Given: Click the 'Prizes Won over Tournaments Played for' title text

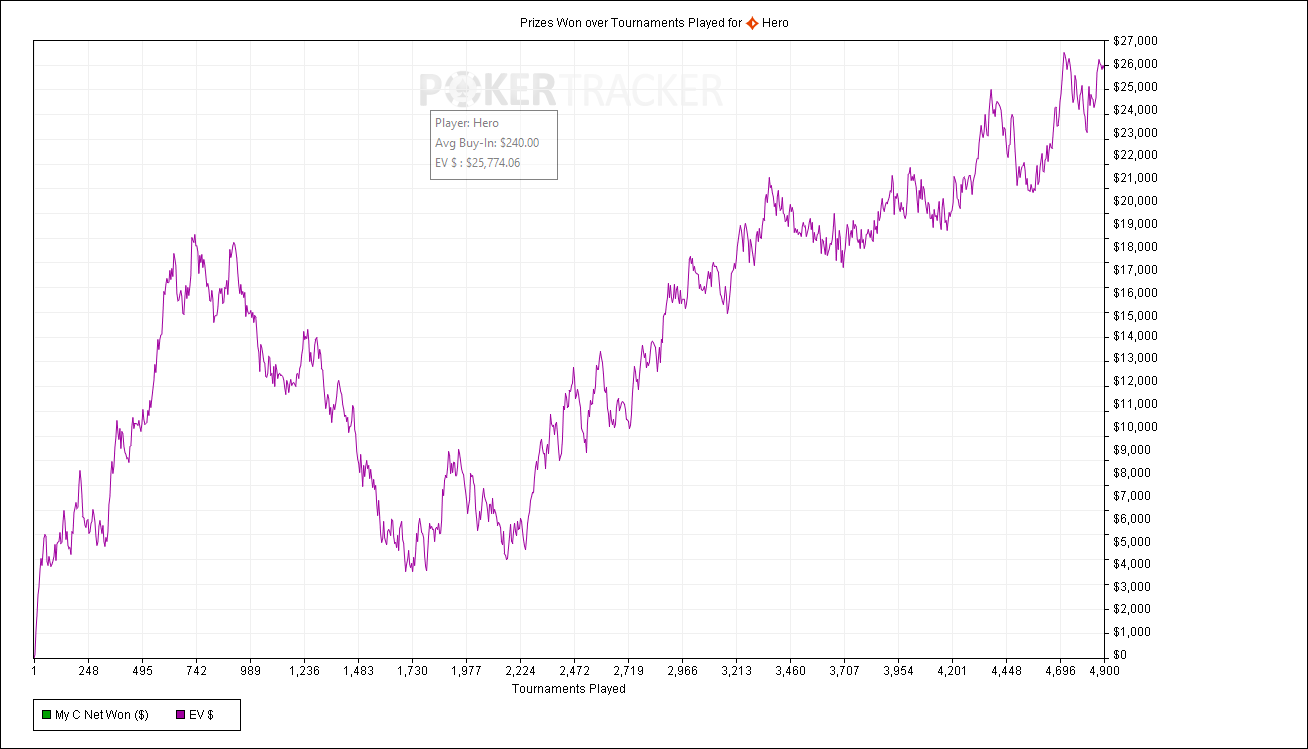Looking at the screenshot, I should point(631,22).
